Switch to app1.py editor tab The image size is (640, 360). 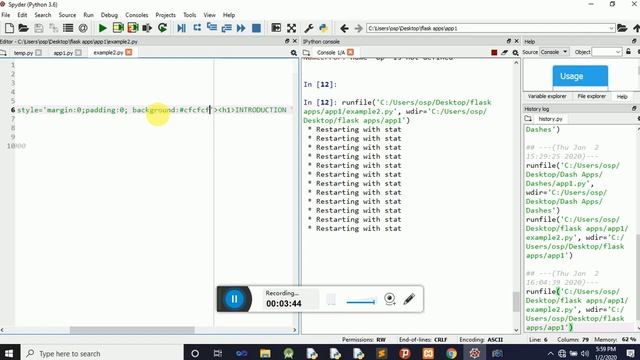[x=63, y=53]
